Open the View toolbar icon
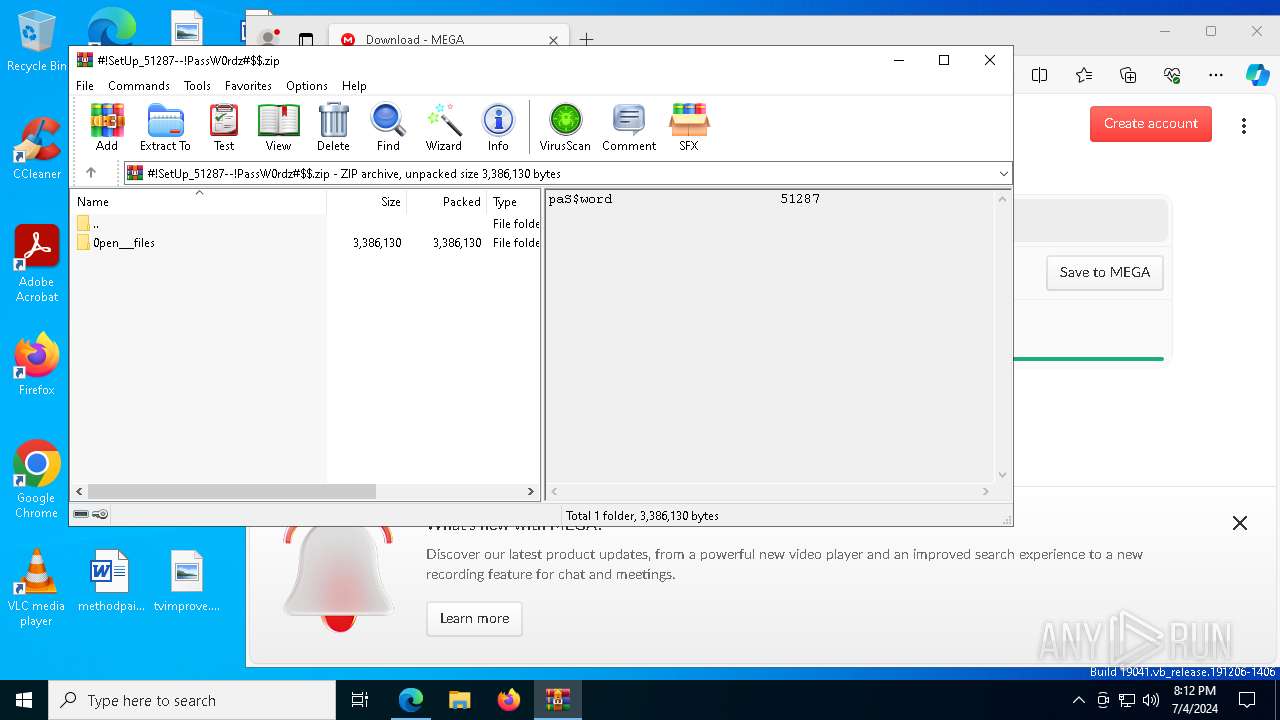The height and width of the screenshot is (720, 1280). pyautogui.click(x=278, y=127)
